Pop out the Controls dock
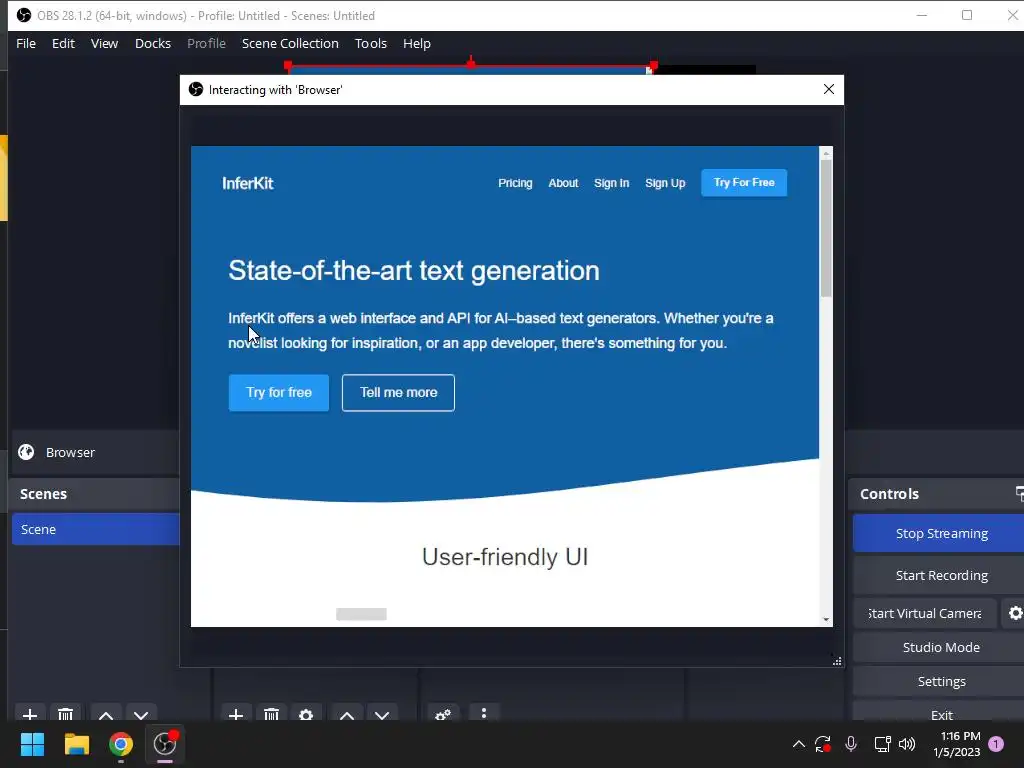1024x768 pixels. click(1019, 494)
